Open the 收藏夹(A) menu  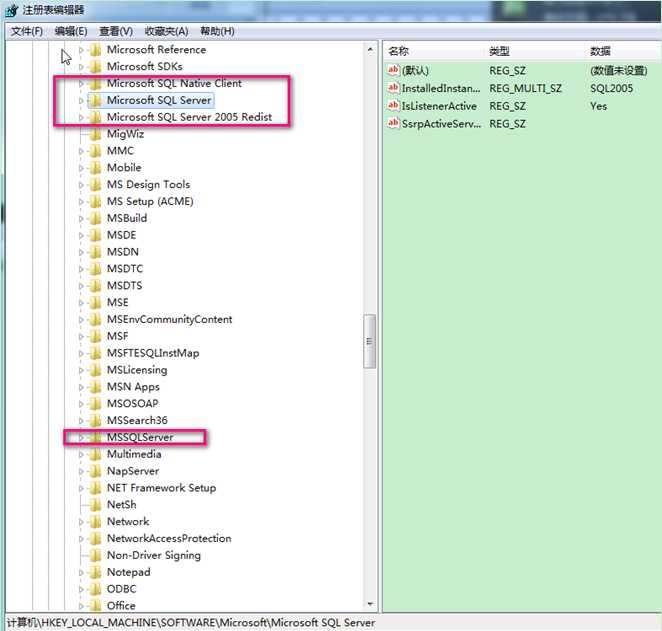(166, 31)
